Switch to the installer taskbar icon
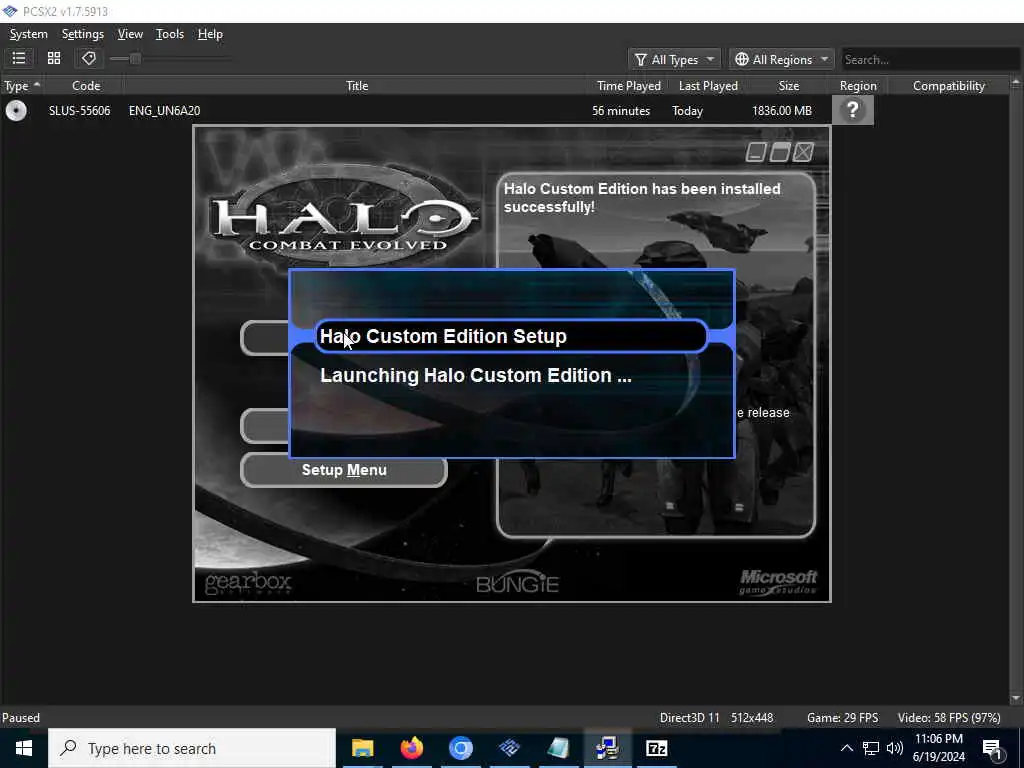This screenshot has width=1024, height=768. [x=607, y=748]
